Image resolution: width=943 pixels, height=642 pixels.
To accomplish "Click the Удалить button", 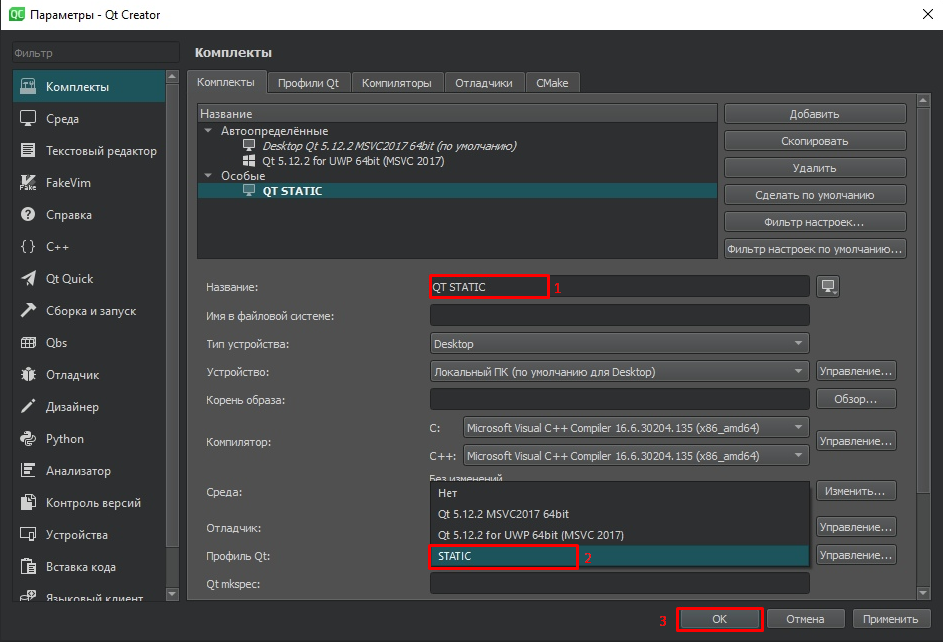I will 815,168.
